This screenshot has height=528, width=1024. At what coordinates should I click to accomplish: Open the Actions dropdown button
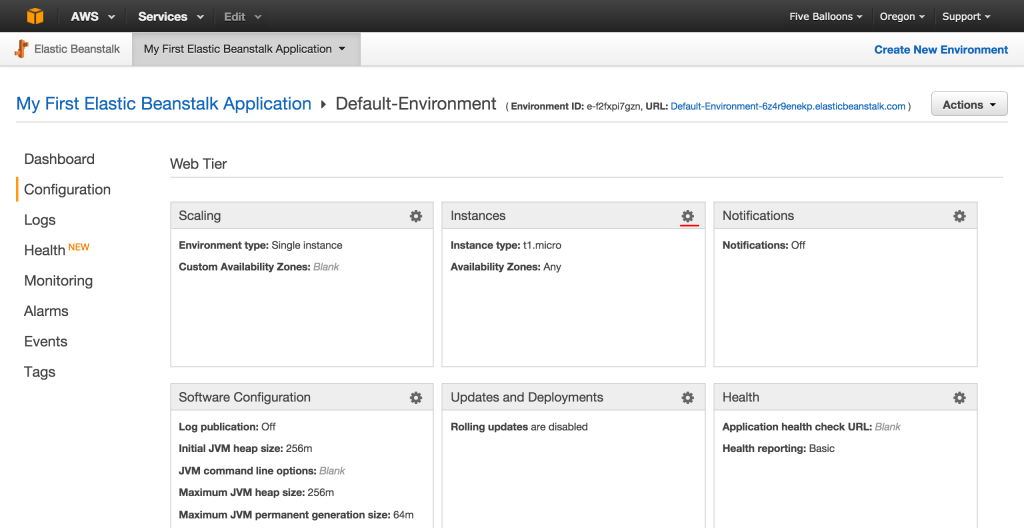[969, 105]
